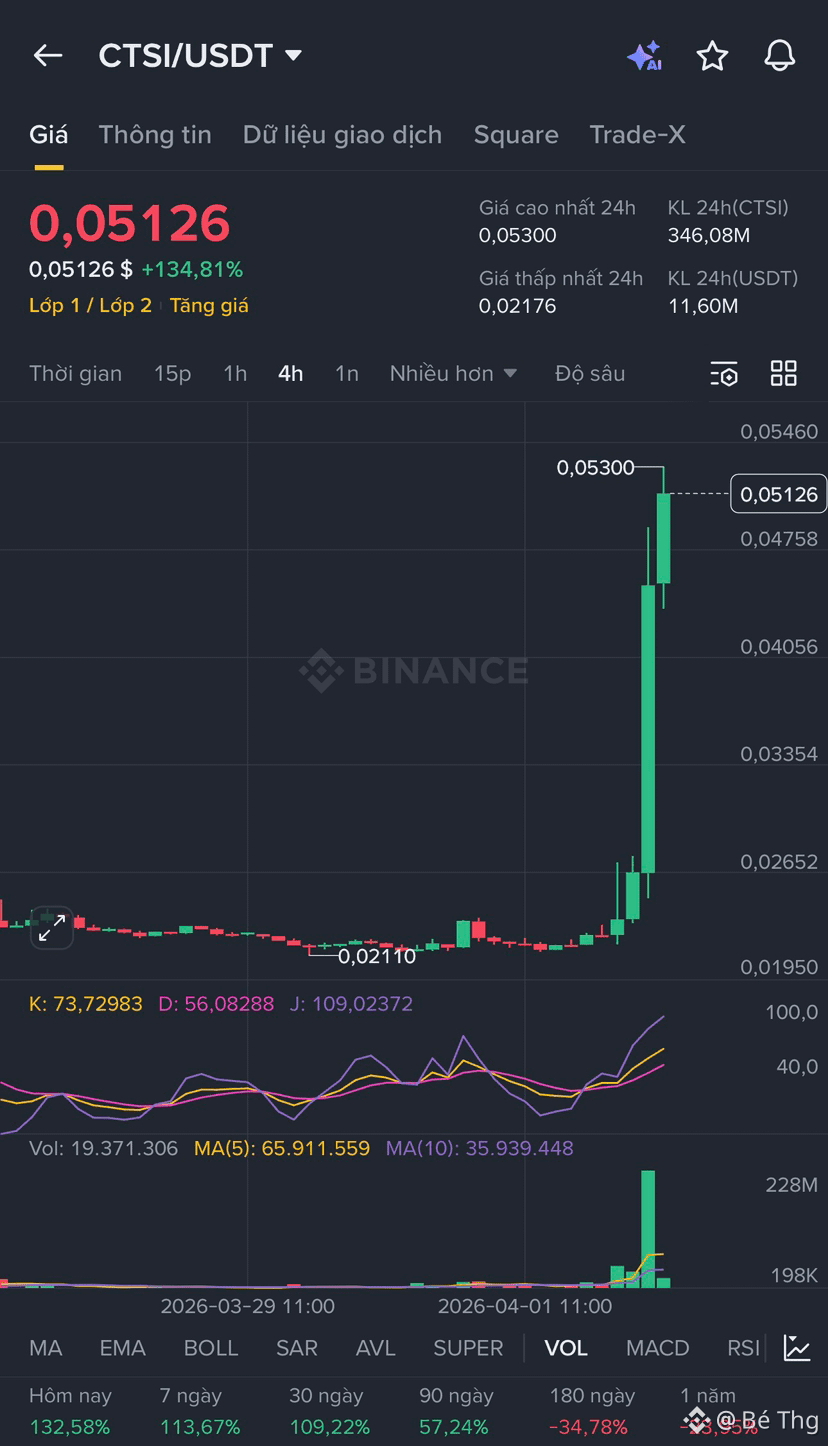Tap the +134,81% change value
Screen dimensions: 828x1446
pyautogui.click(x=192, y=270)
